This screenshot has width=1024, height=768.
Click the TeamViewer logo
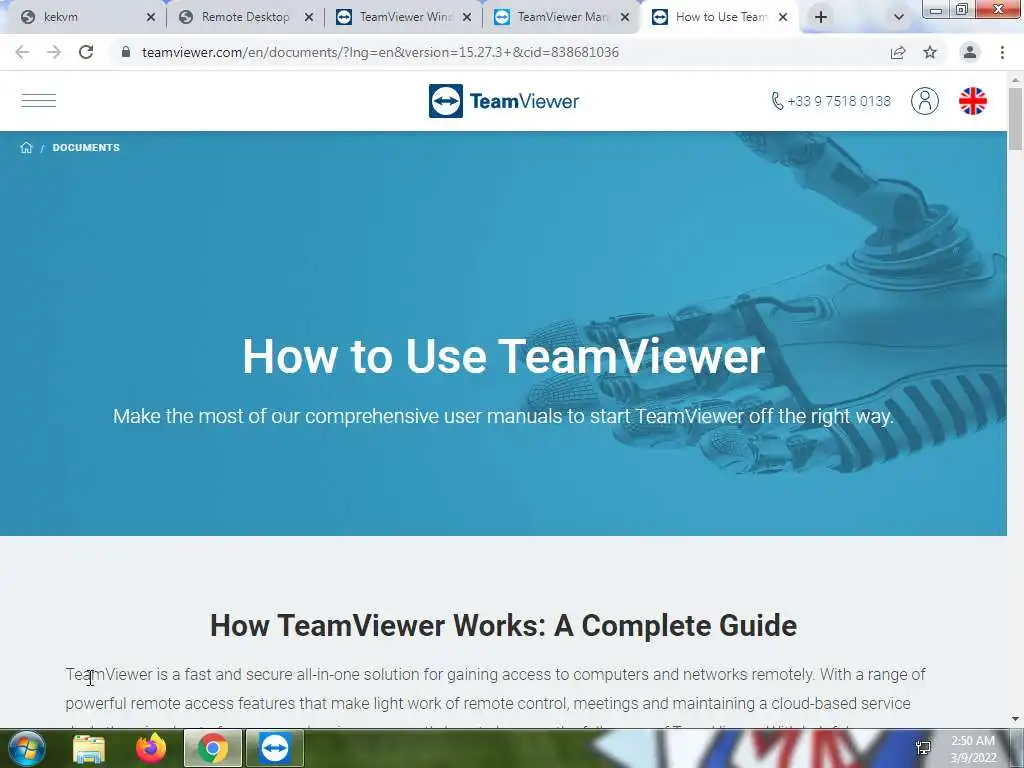pos(504,101)
